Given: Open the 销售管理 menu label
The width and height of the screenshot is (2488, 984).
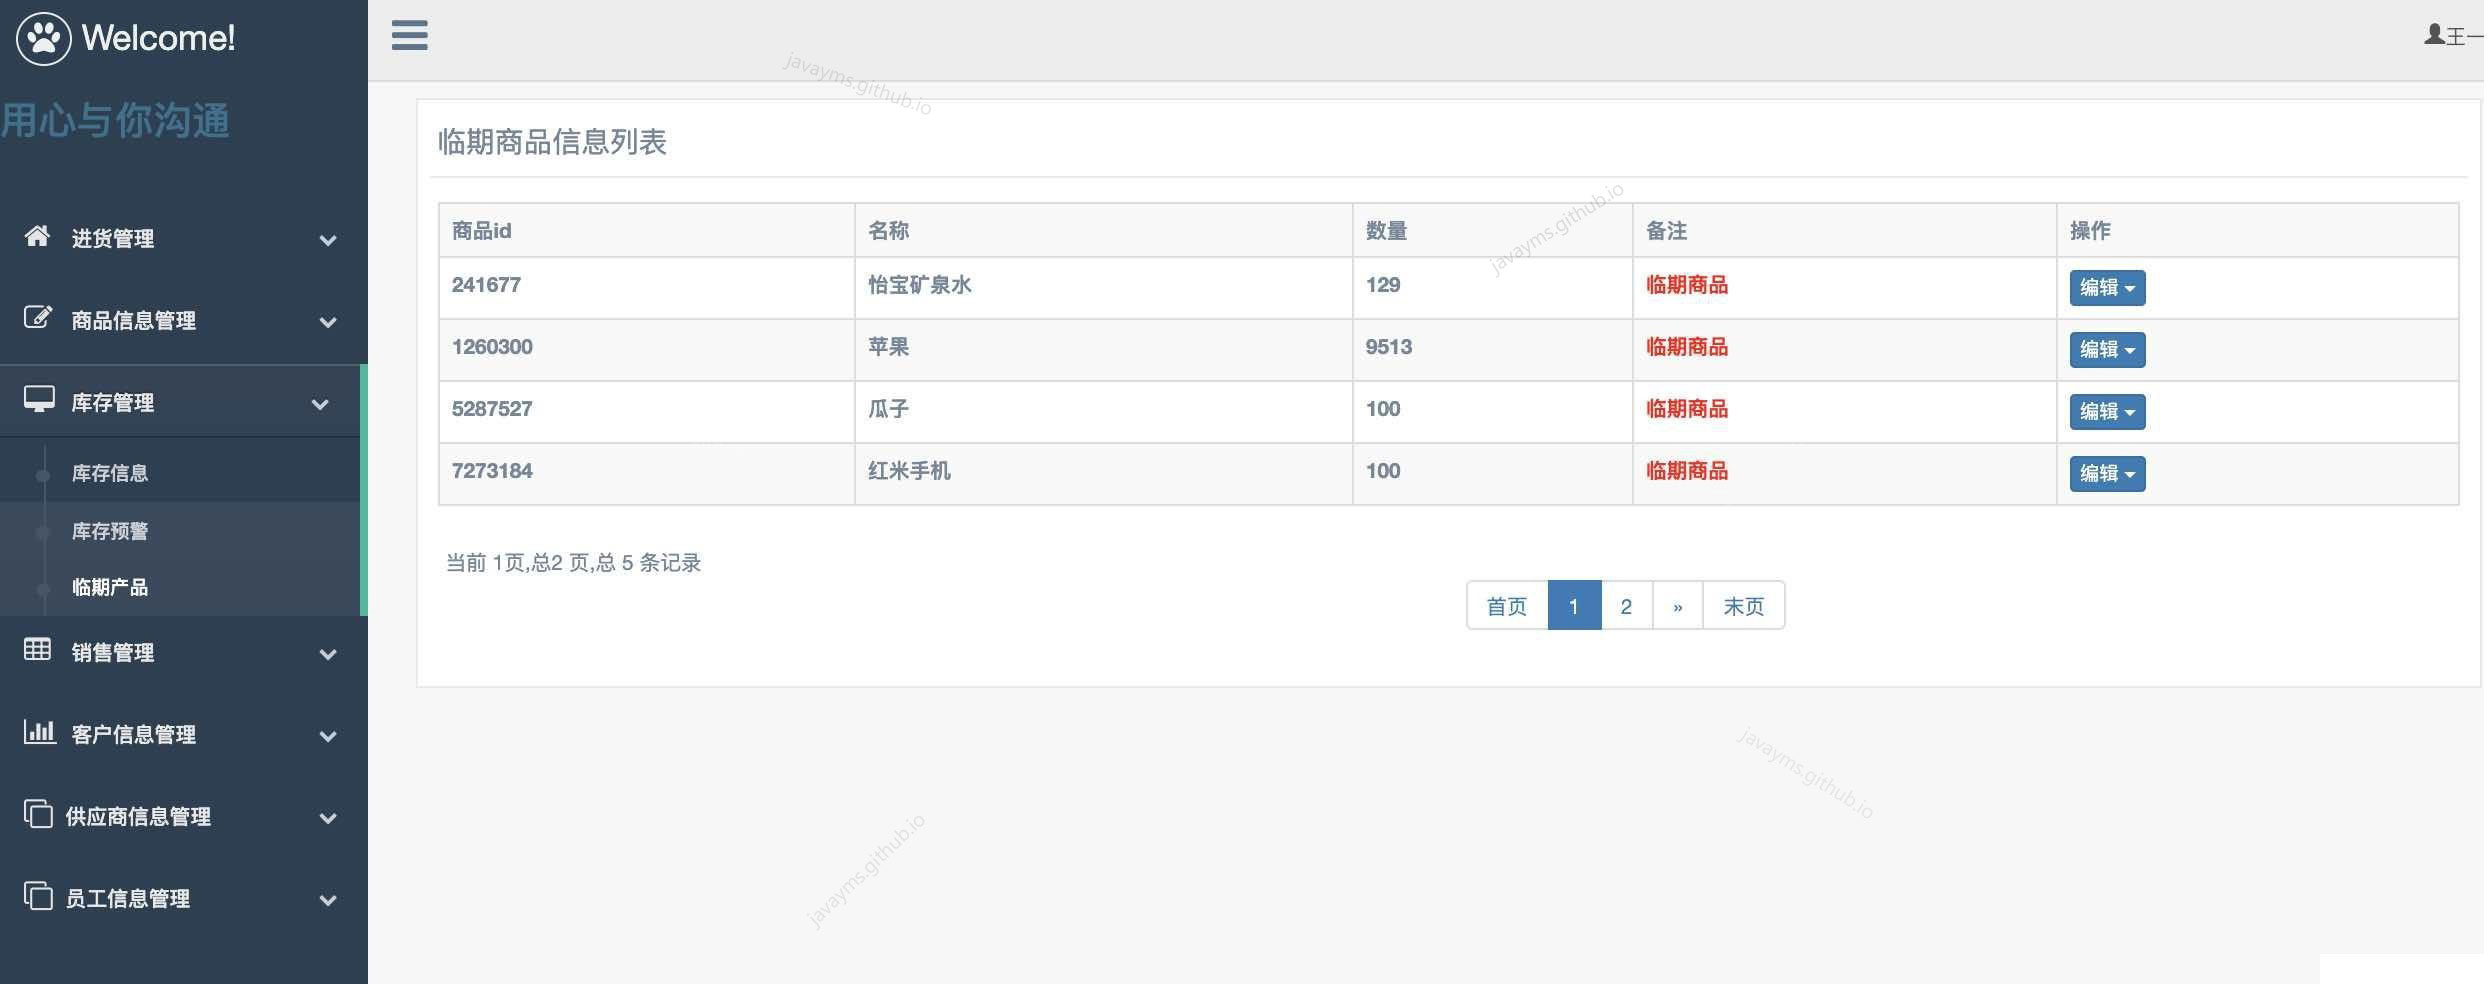Looking at the screenshot, I should [x=112, y=652].
